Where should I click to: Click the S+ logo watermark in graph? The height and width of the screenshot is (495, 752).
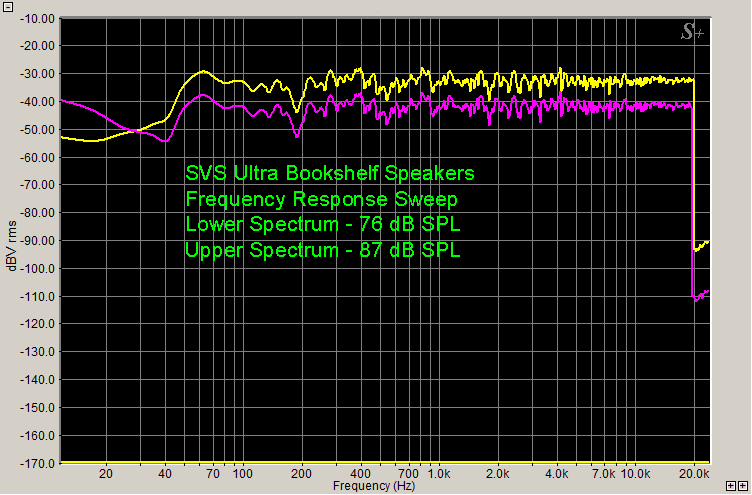(691, 32)
